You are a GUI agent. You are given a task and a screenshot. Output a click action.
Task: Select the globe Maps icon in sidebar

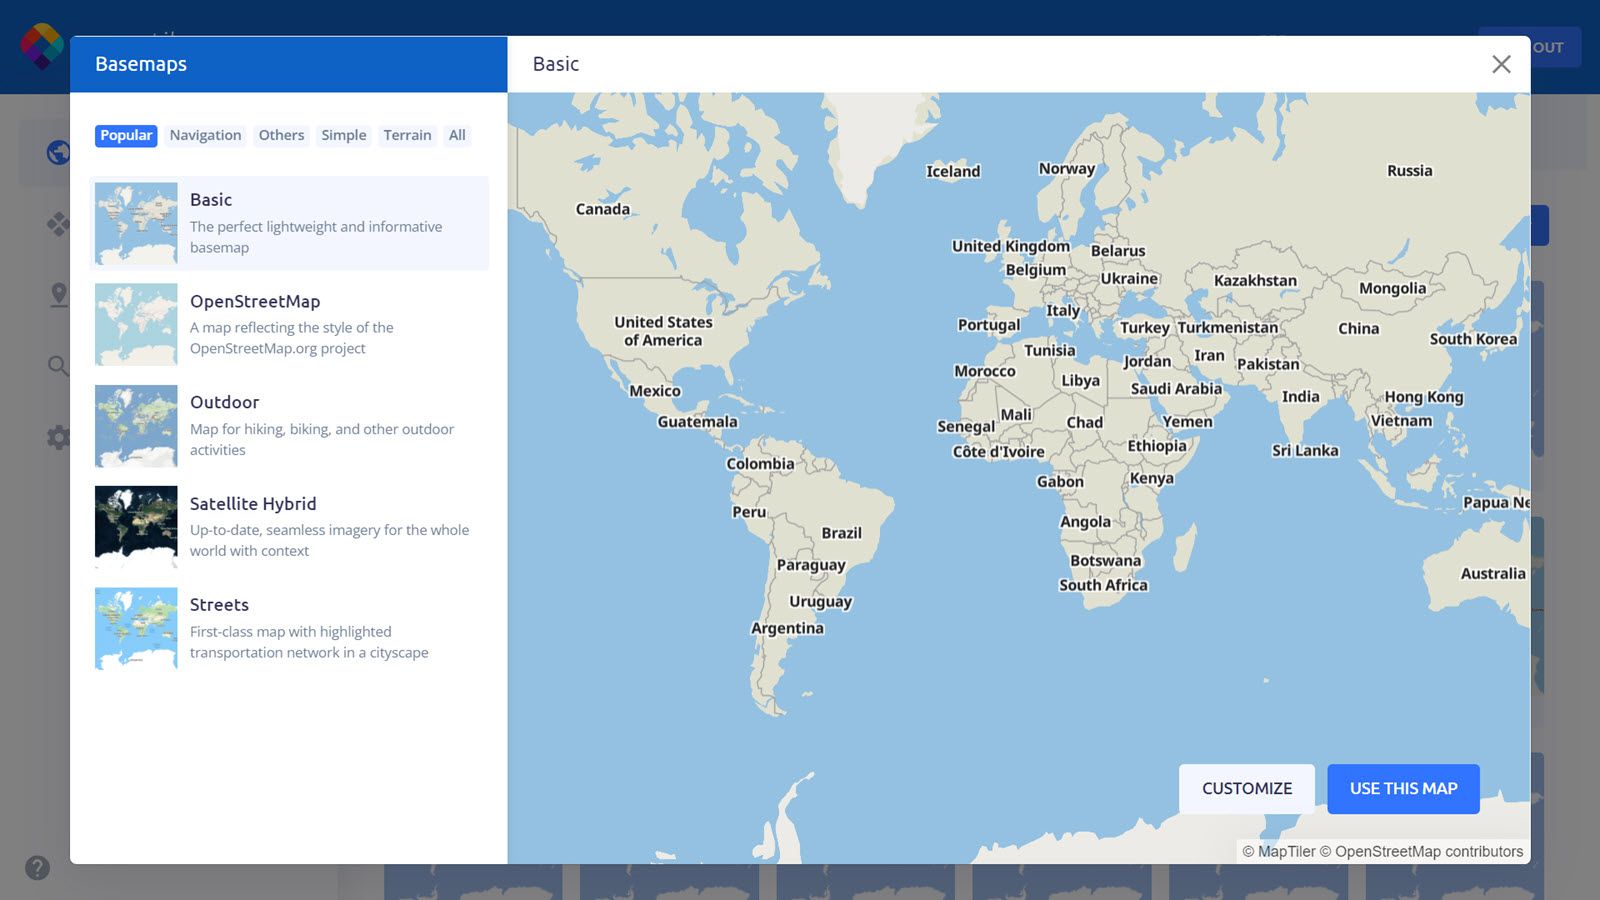click(57, 152)
